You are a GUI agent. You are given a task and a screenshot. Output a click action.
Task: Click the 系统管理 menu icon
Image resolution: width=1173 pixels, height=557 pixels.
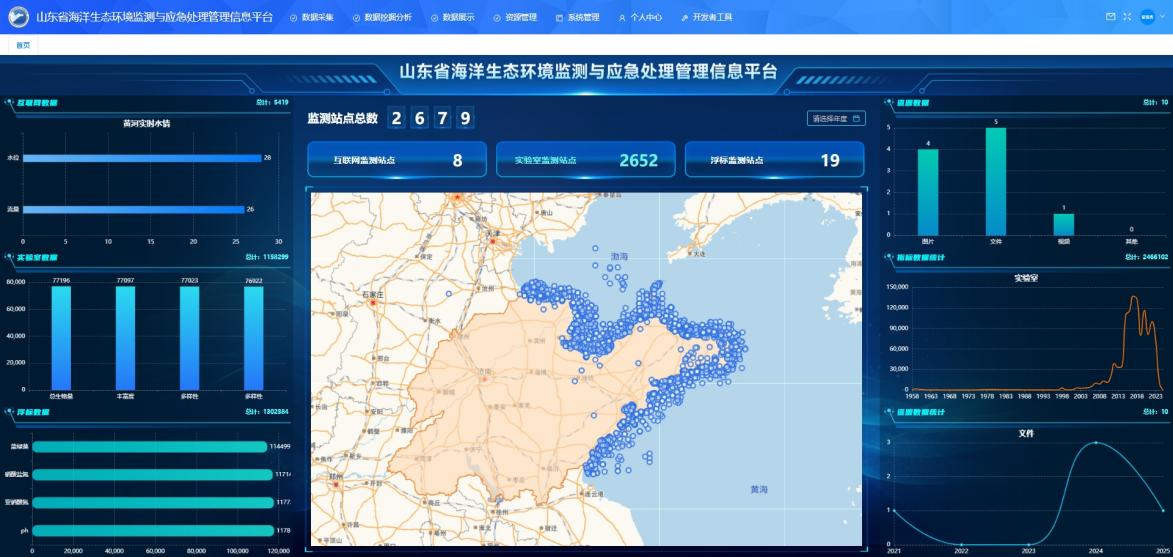(559, 18)
